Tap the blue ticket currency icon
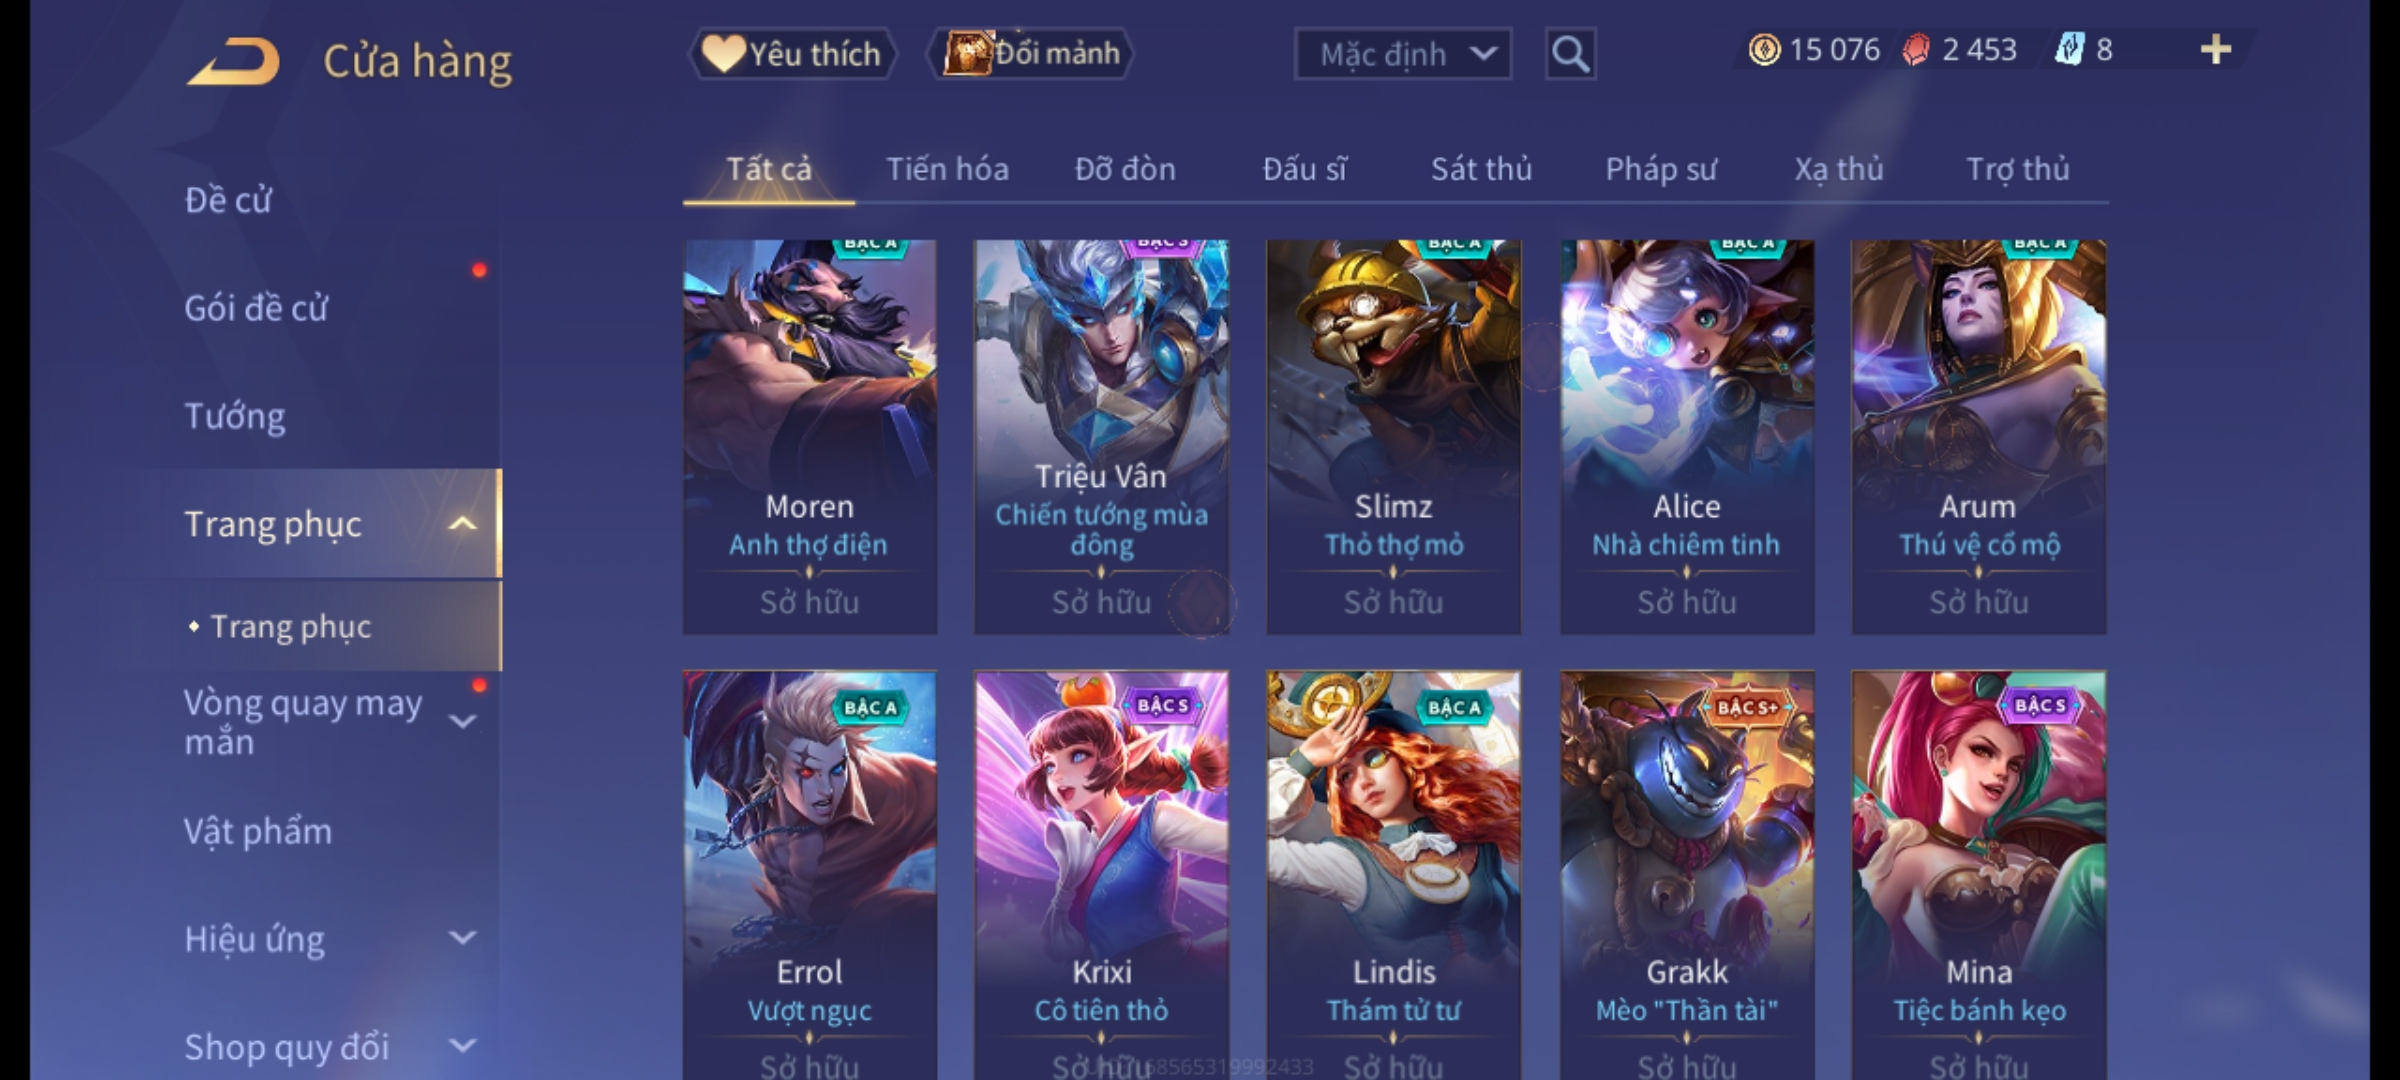Image resolution: width=2400 pixels, height=1080 pixels. [2068, 50]
